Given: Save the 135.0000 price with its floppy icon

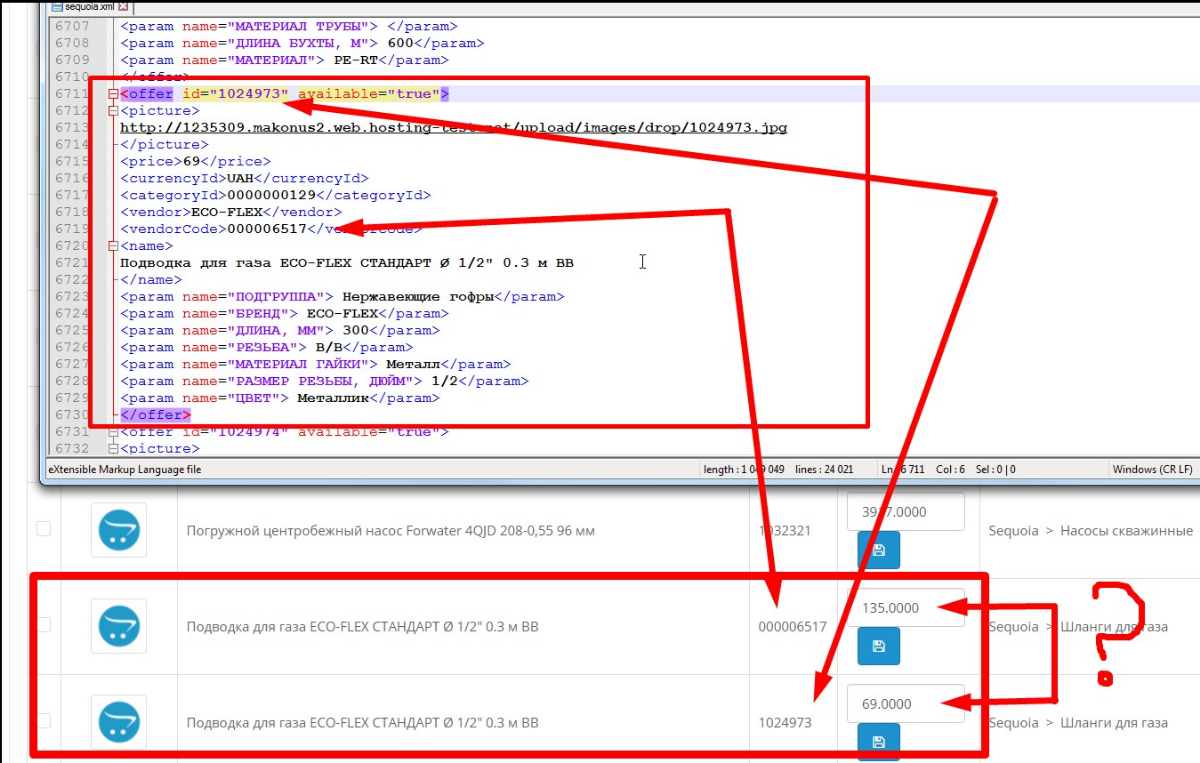Looking at the screenshot, I should coord(878,646).
